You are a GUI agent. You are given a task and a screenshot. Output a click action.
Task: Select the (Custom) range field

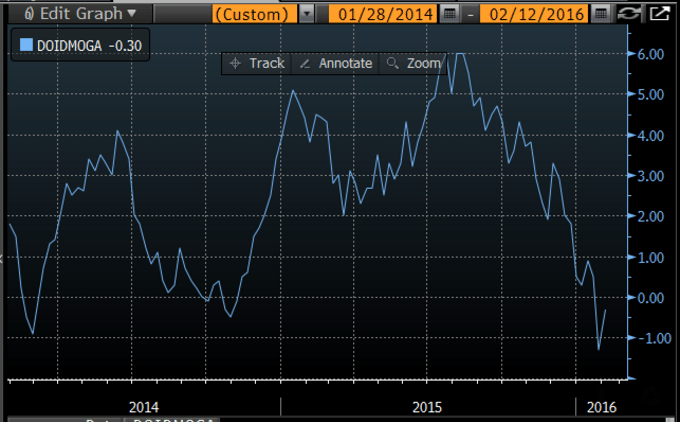point(255,14)
